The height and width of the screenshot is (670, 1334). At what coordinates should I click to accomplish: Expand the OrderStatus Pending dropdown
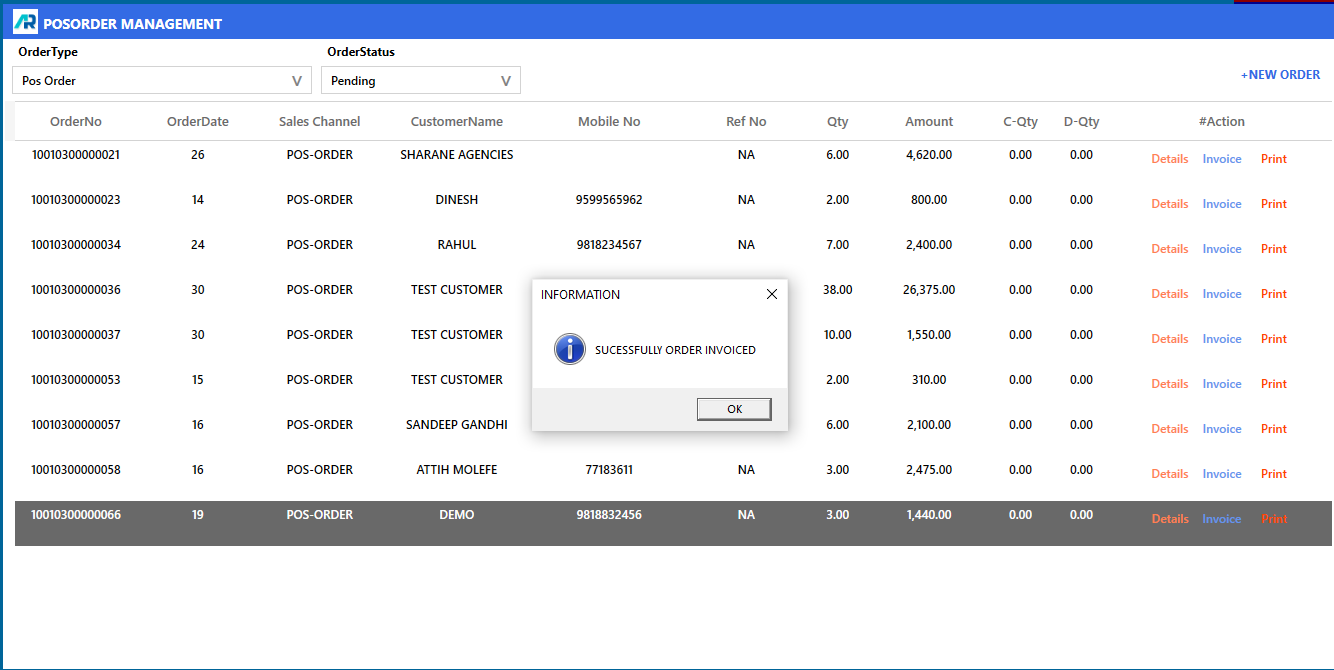[x=421, y=81]
